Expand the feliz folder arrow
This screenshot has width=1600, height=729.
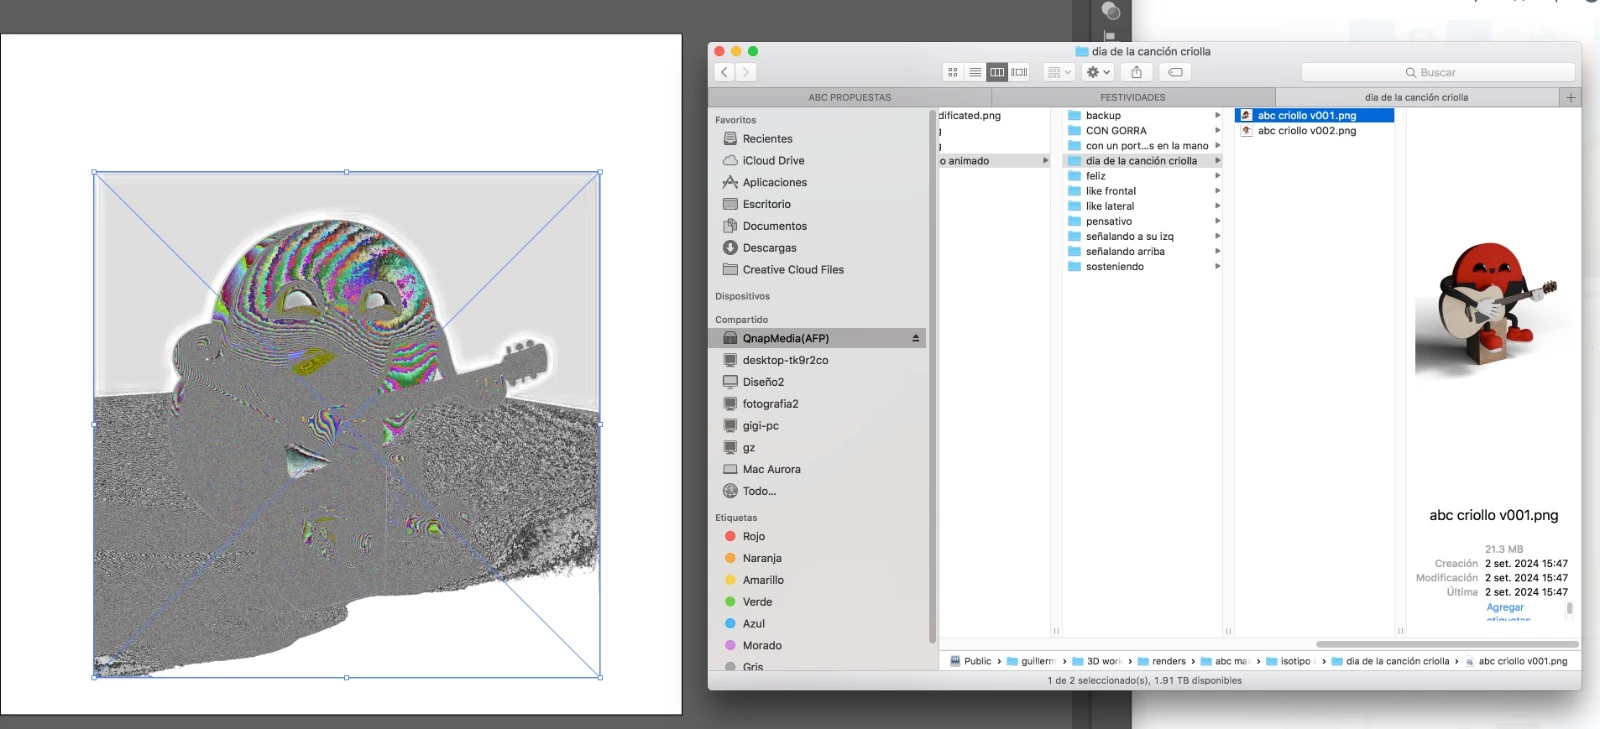(1217, 176)
